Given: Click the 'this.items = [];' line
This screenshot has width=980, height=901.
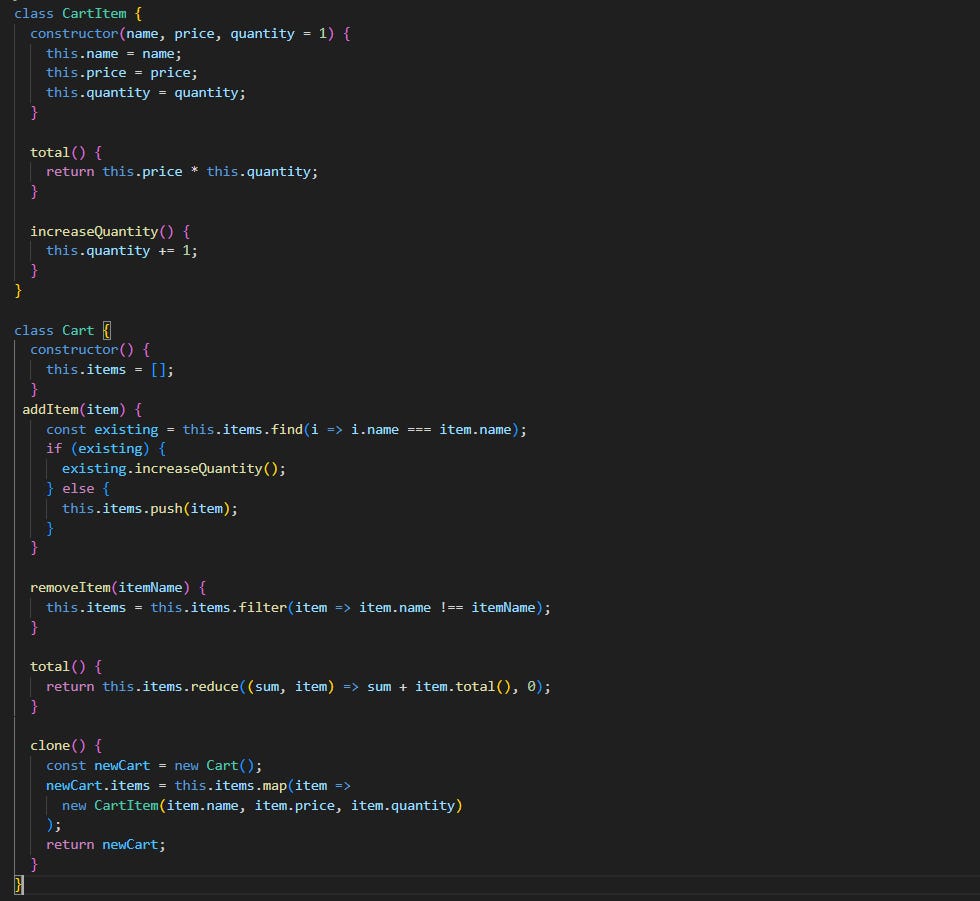Looking at the screenshot, I should coord(109,369).
